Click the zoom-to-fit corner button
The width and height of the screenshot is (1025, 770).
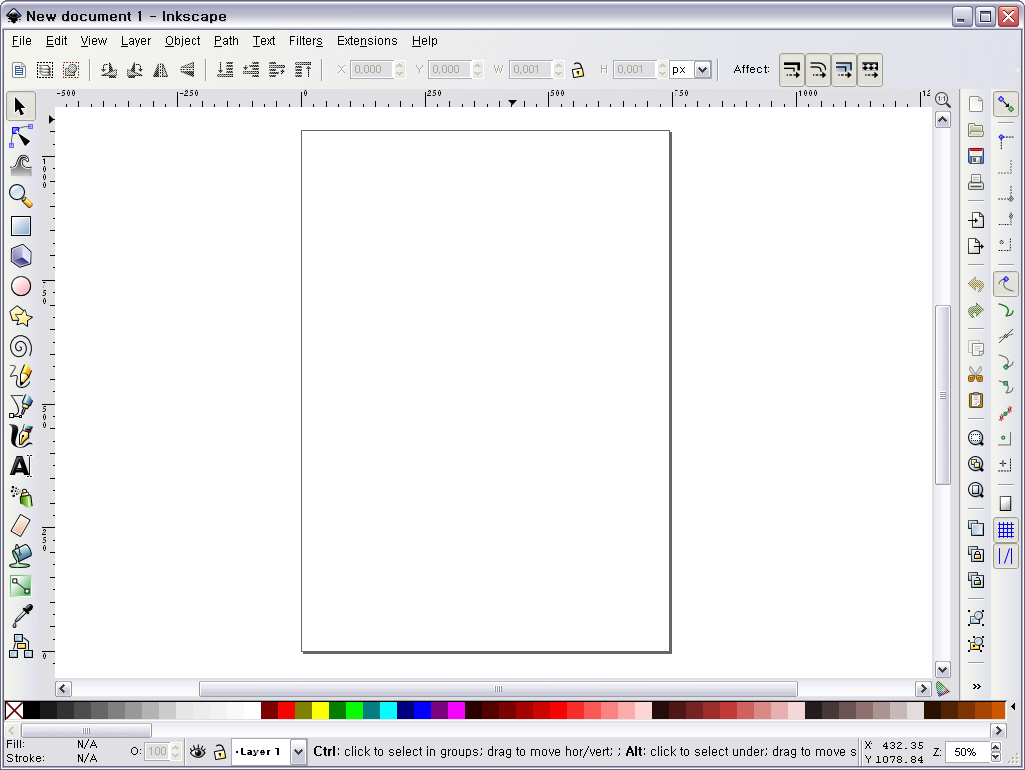tap(942, 99)
